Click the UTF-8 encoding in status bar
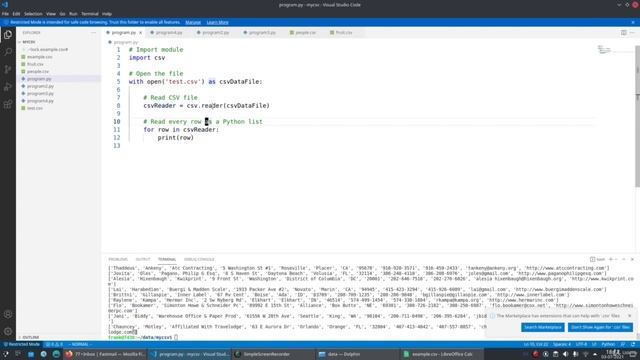The image size is (640, 360). pyautogui.click(x=581, y=344)
